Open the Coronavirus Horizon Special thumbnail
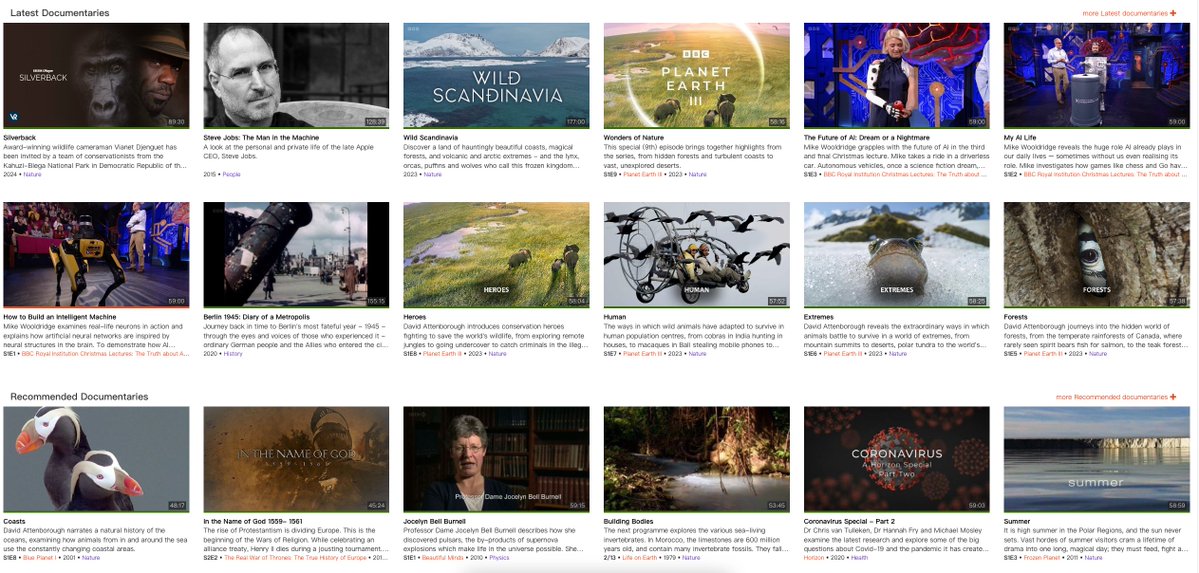Image resolution: width=1199 pixels, height=573 pixels. coord(896,459)
